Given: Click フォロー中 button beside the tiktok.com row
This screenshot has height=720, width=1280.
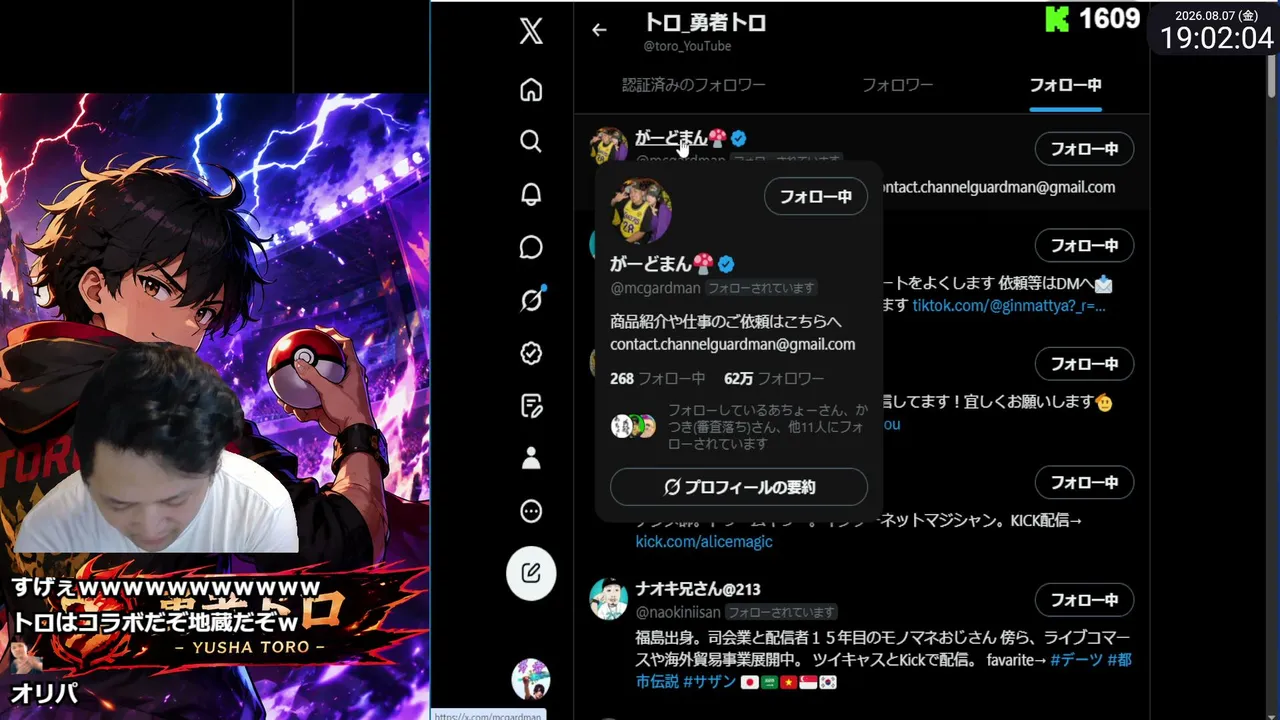Looking at the screenshot, I should [x=1084, y=245].
